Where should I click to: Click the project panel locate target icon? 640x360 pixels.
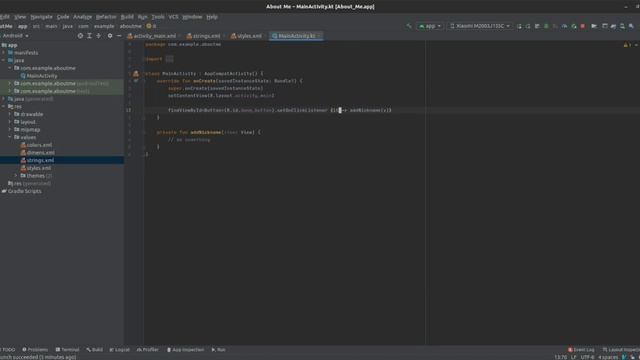click(x=80, y=36)
